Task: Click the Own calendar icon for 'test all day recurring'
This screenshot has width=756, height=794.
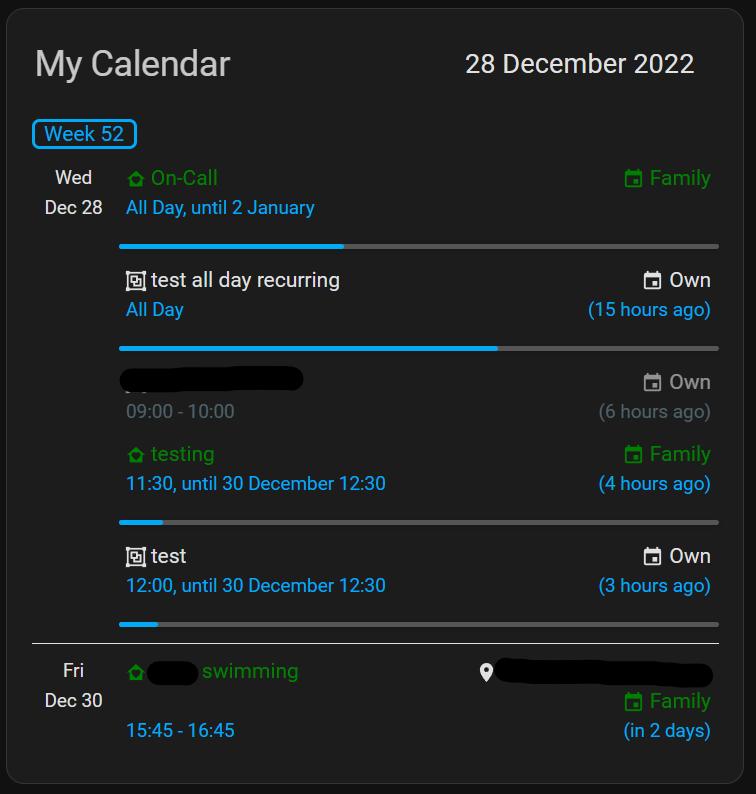Action: tap(653, 281)
